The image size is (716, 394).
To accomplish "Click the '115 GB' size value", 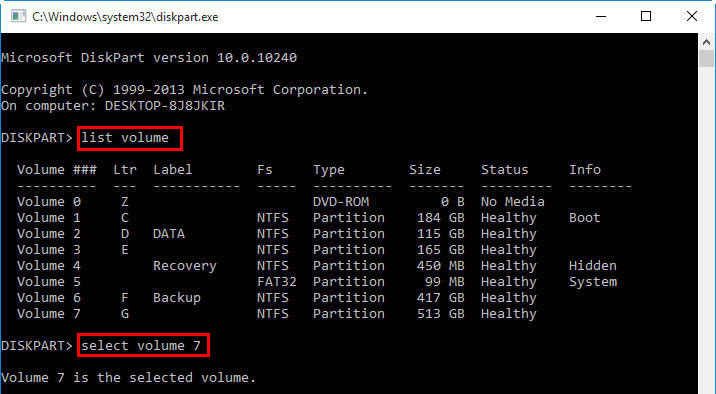I will click(441, 234).
